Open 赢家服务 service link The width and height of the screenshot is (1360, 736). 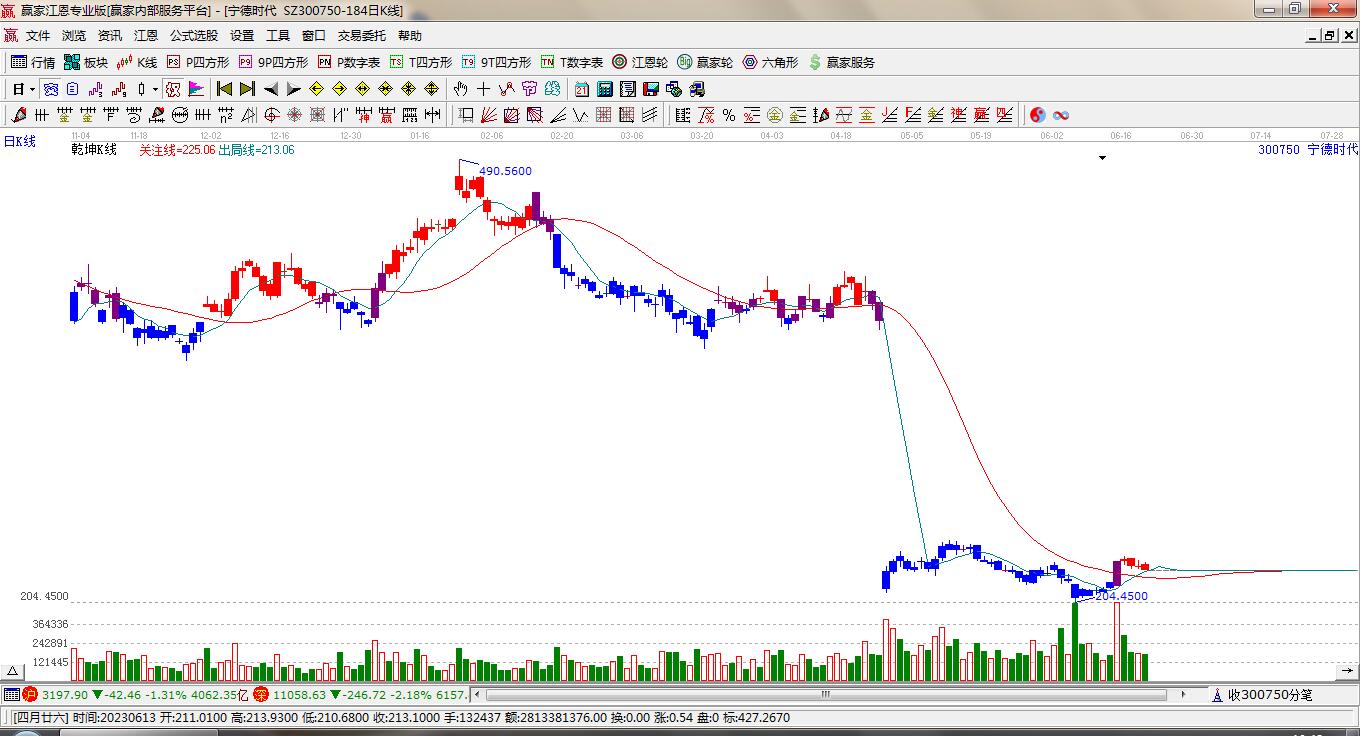tap(841, 62)
